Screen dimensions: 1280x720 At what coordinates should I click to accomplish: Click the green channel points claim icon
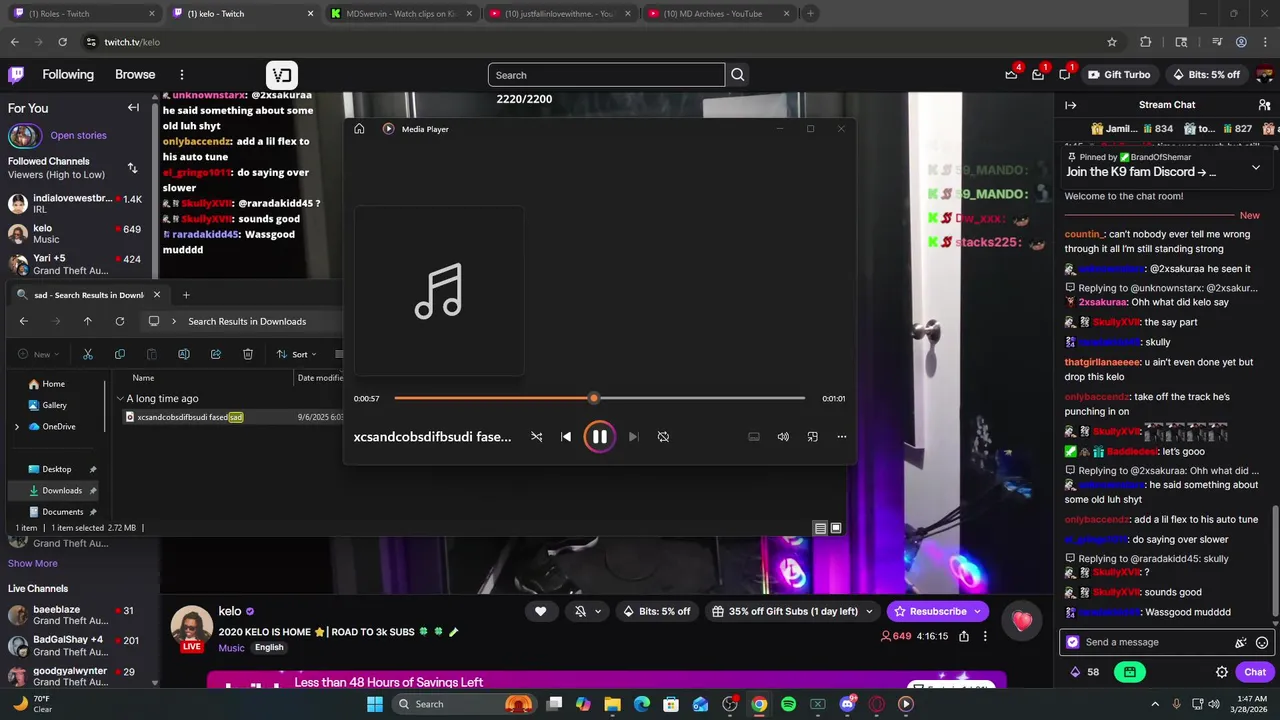click(1130, 672)
